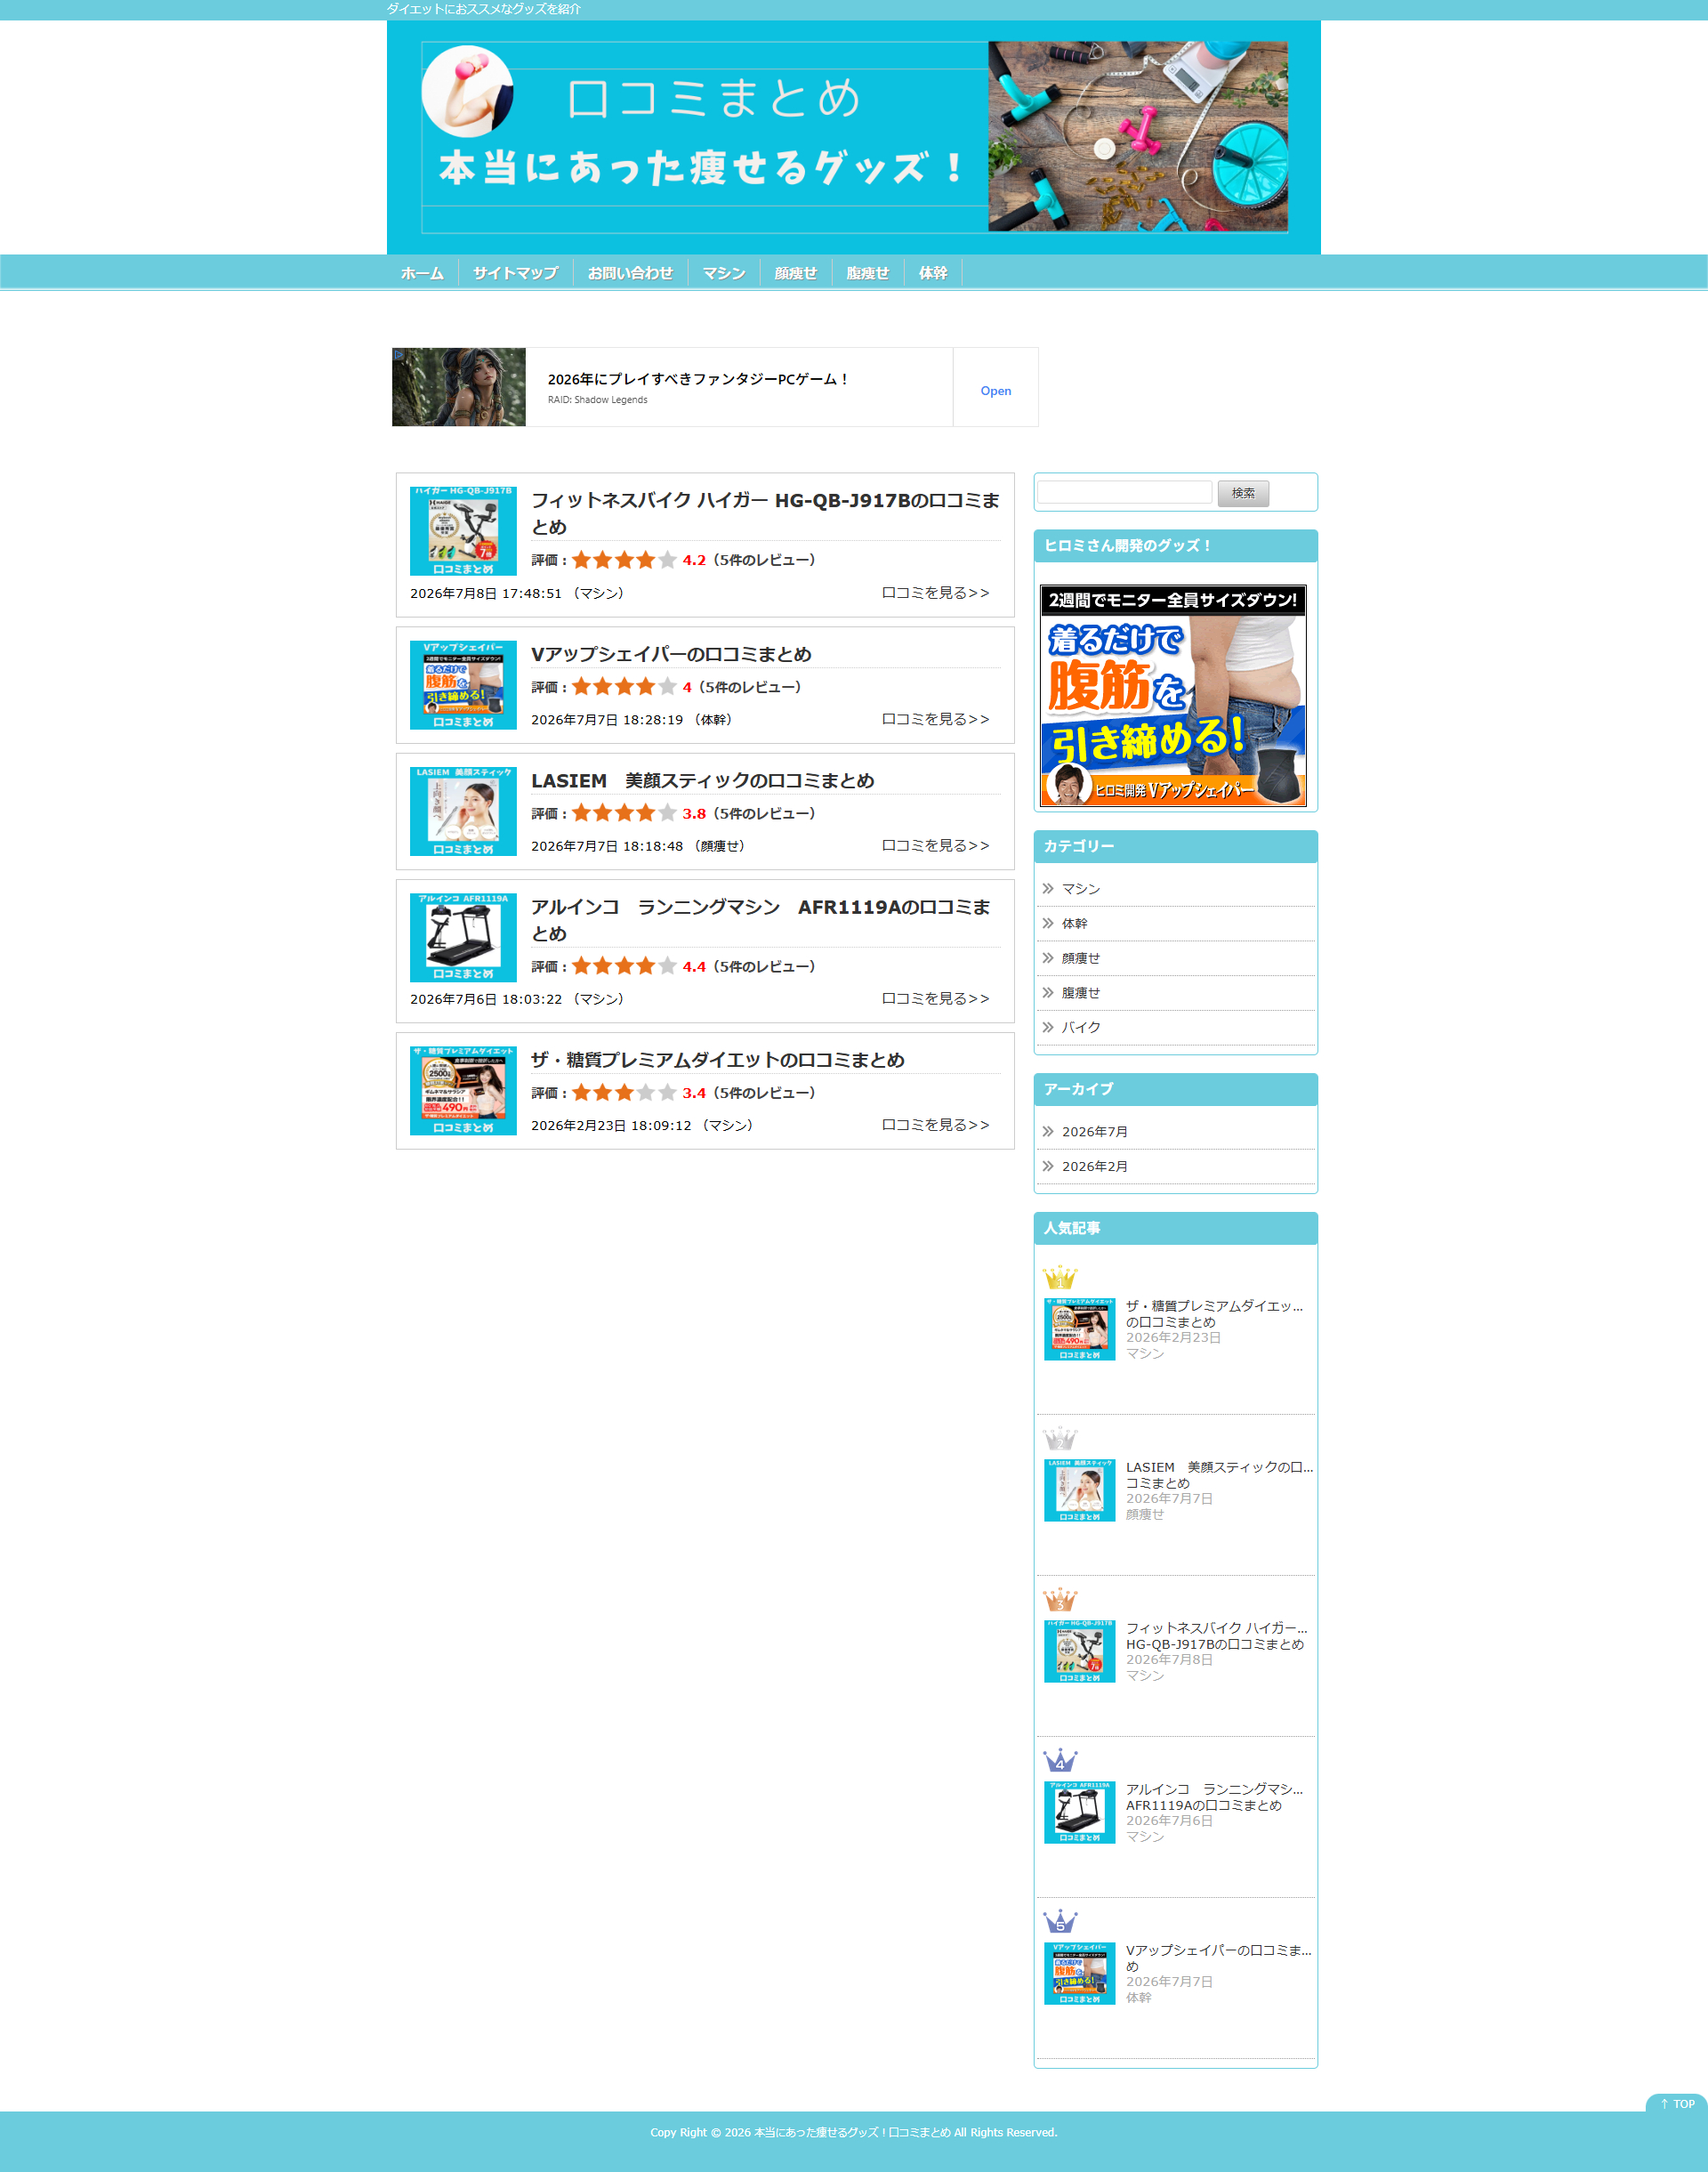1708x2172 pixels.
Task: Open the アルインコ ランニングマシン article title
Action: (x=760, y=920)
